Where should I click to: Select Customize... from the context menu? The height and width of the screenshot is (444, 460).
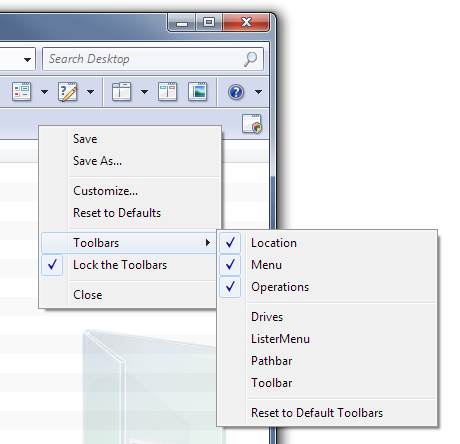pos(105,191)
